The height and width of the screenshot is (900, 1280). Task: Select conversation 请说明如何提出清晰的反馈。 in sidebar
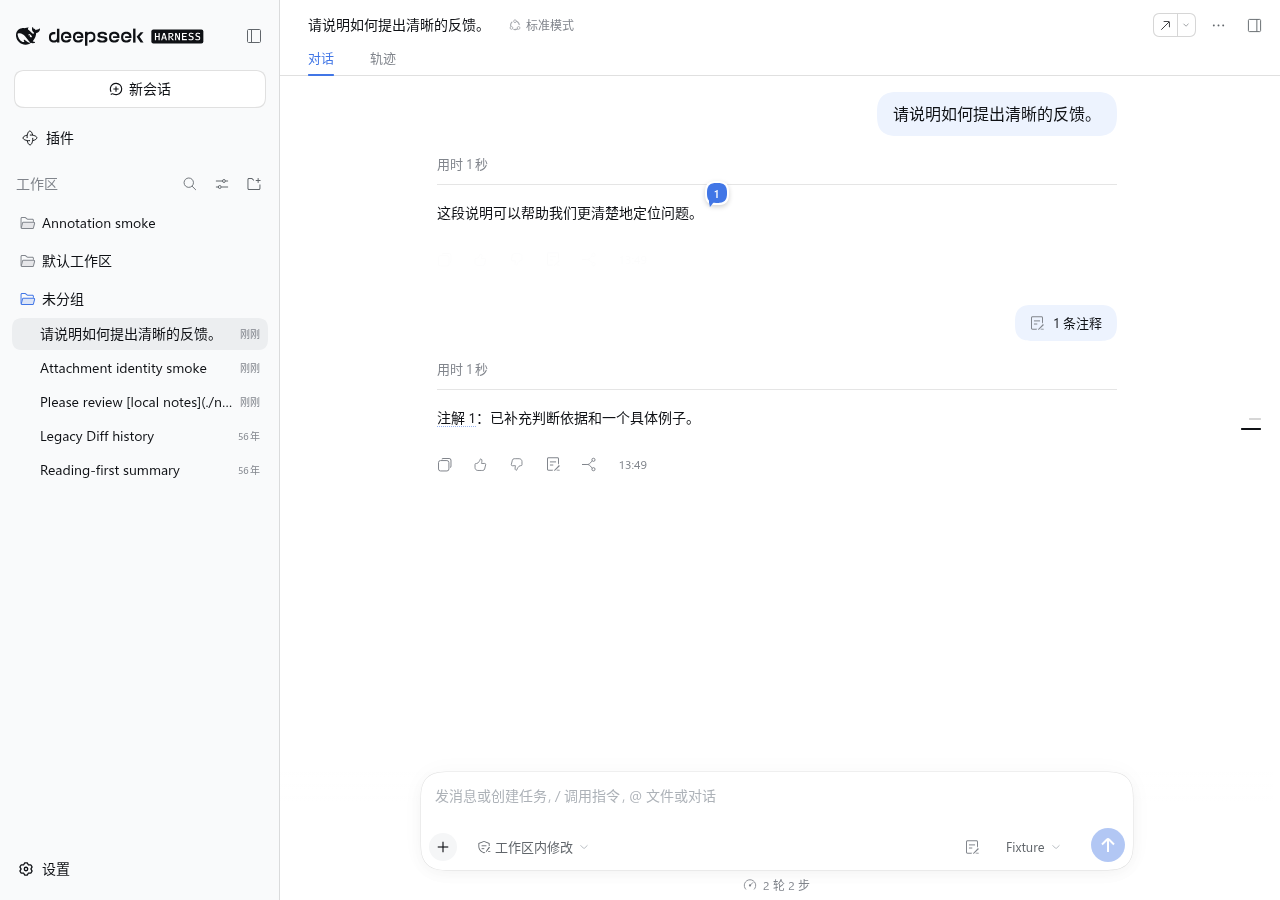(x=140, y=334)
